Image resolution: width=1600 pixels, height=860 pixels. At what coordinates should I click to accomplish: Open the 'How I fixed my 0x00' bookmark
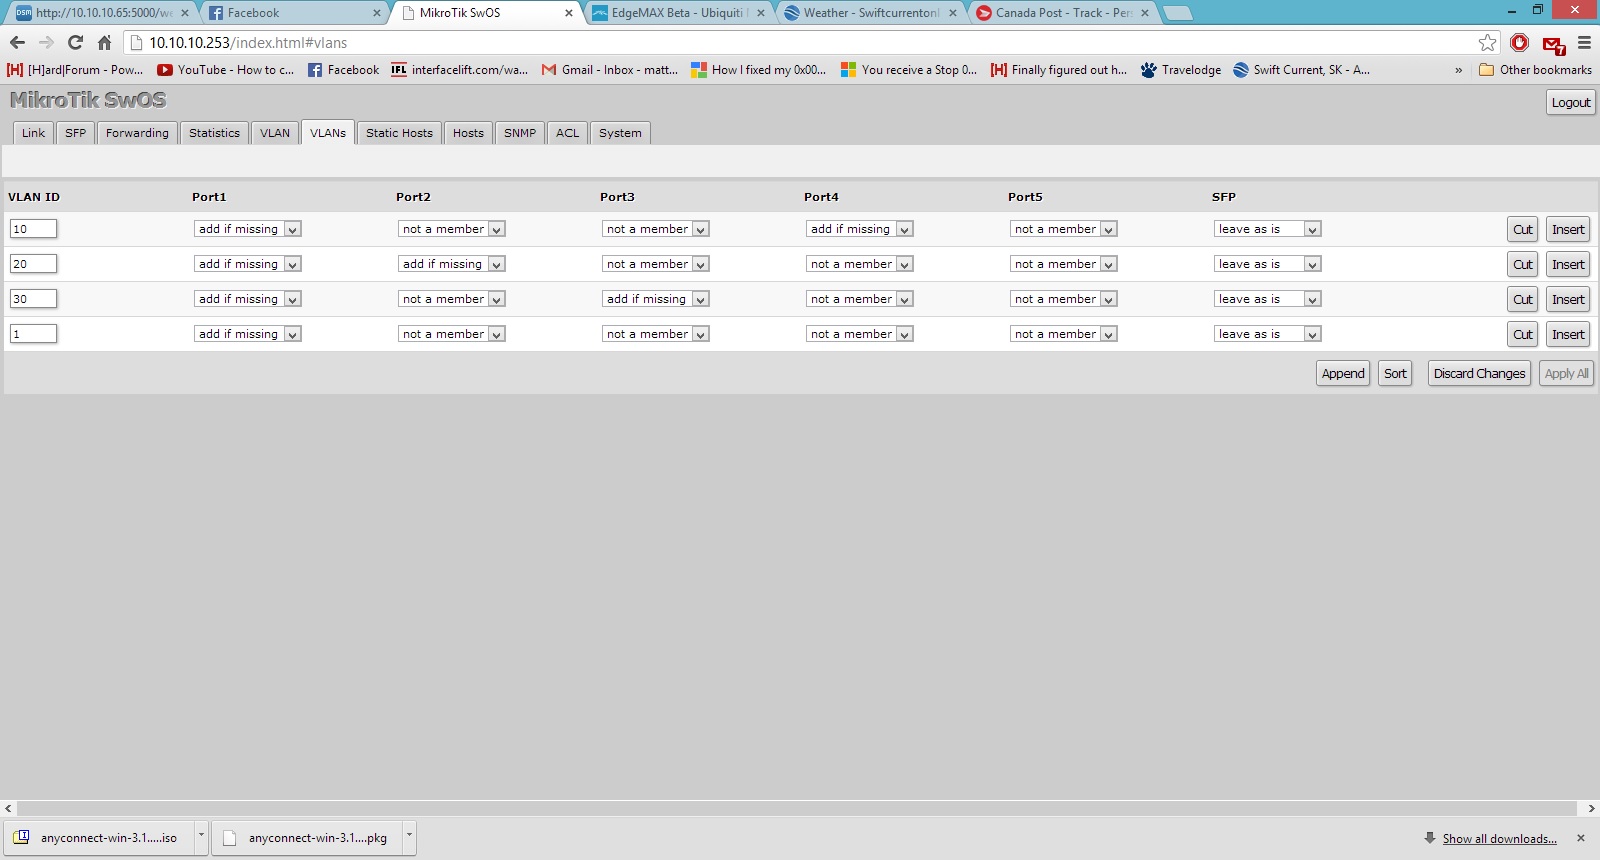click(x=759, y=70)
